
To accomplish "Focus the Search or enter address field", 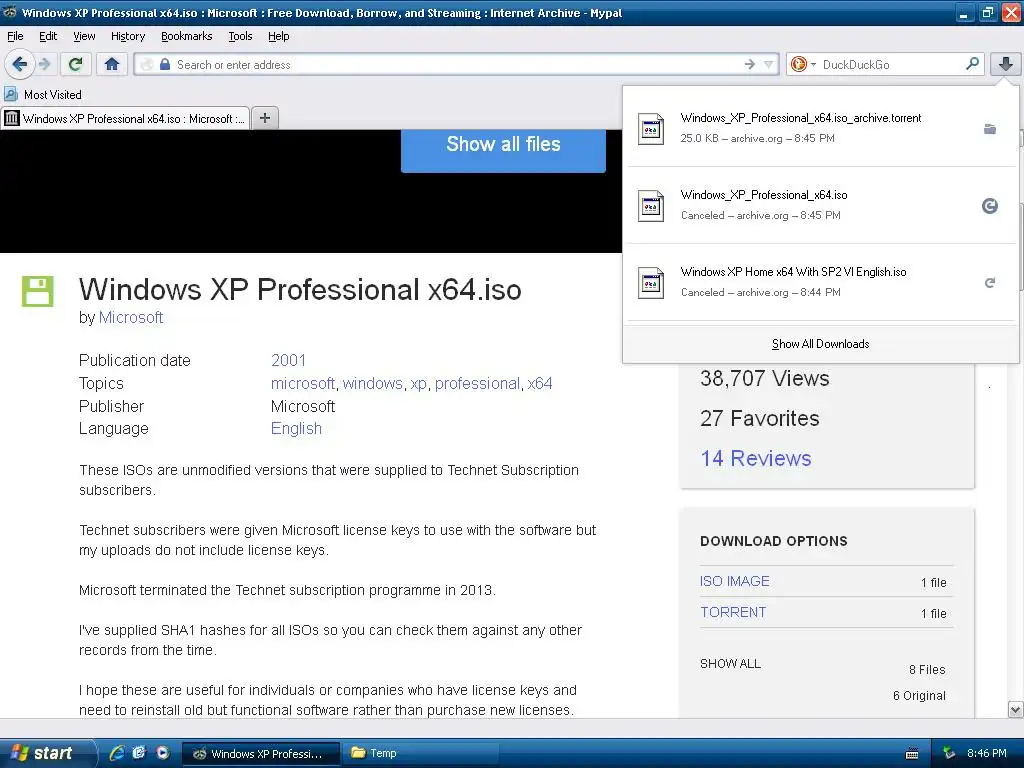I will pyautogui.click(x=456, y=64).
